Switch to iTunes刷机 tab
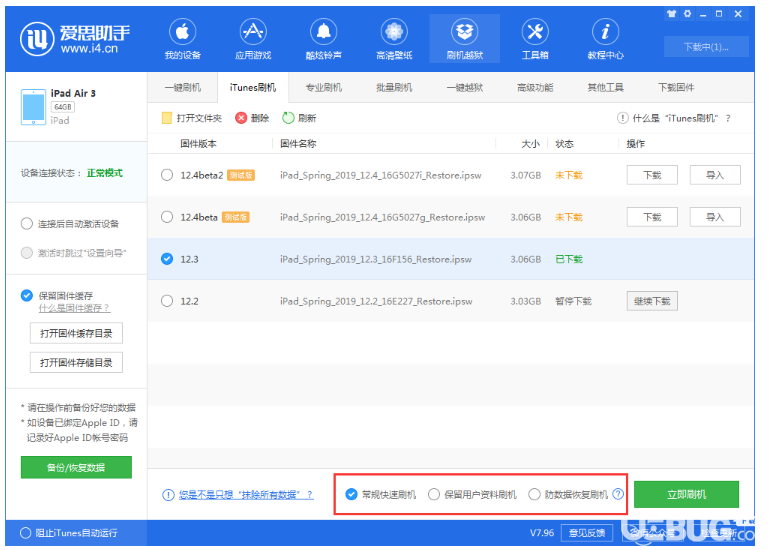 pos(253,87)
